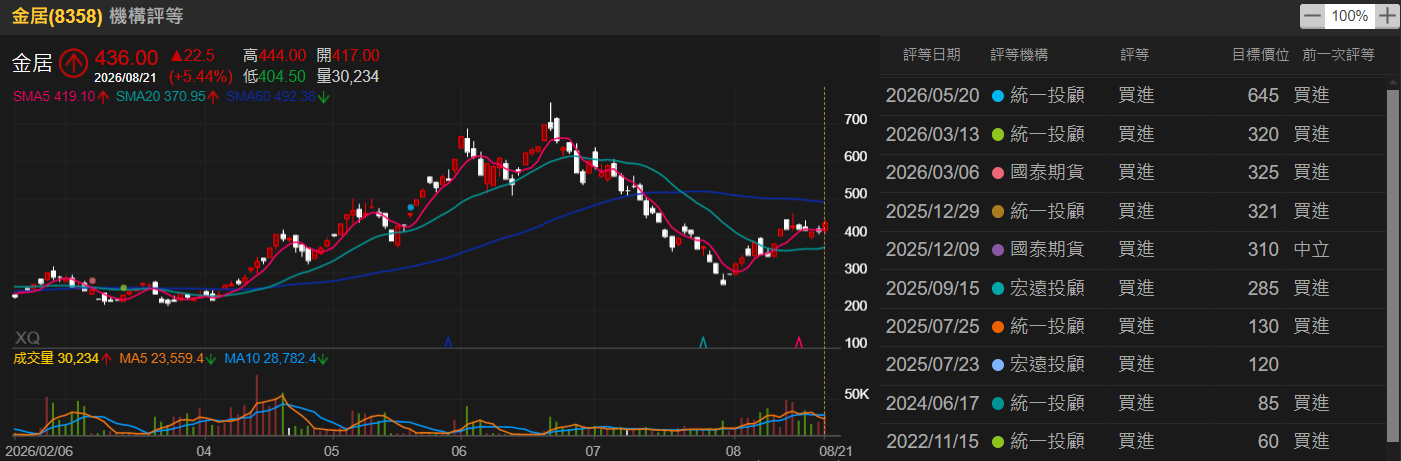The width and height of the screenshot is (1401, 461).
Task: Click the green dot in the 2026/03/13 row
Action: (x=996, y=134)
